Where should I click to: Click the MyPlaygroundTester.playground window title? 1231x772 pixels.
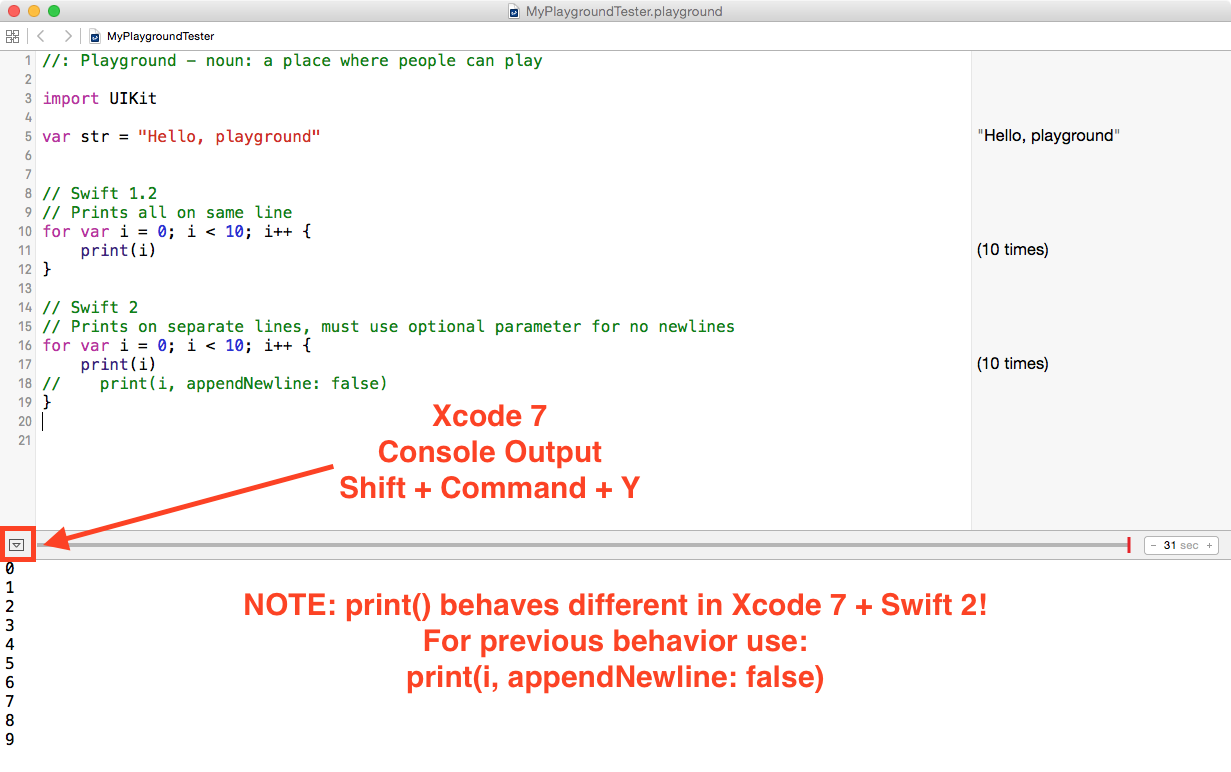(x=624, y=12)
